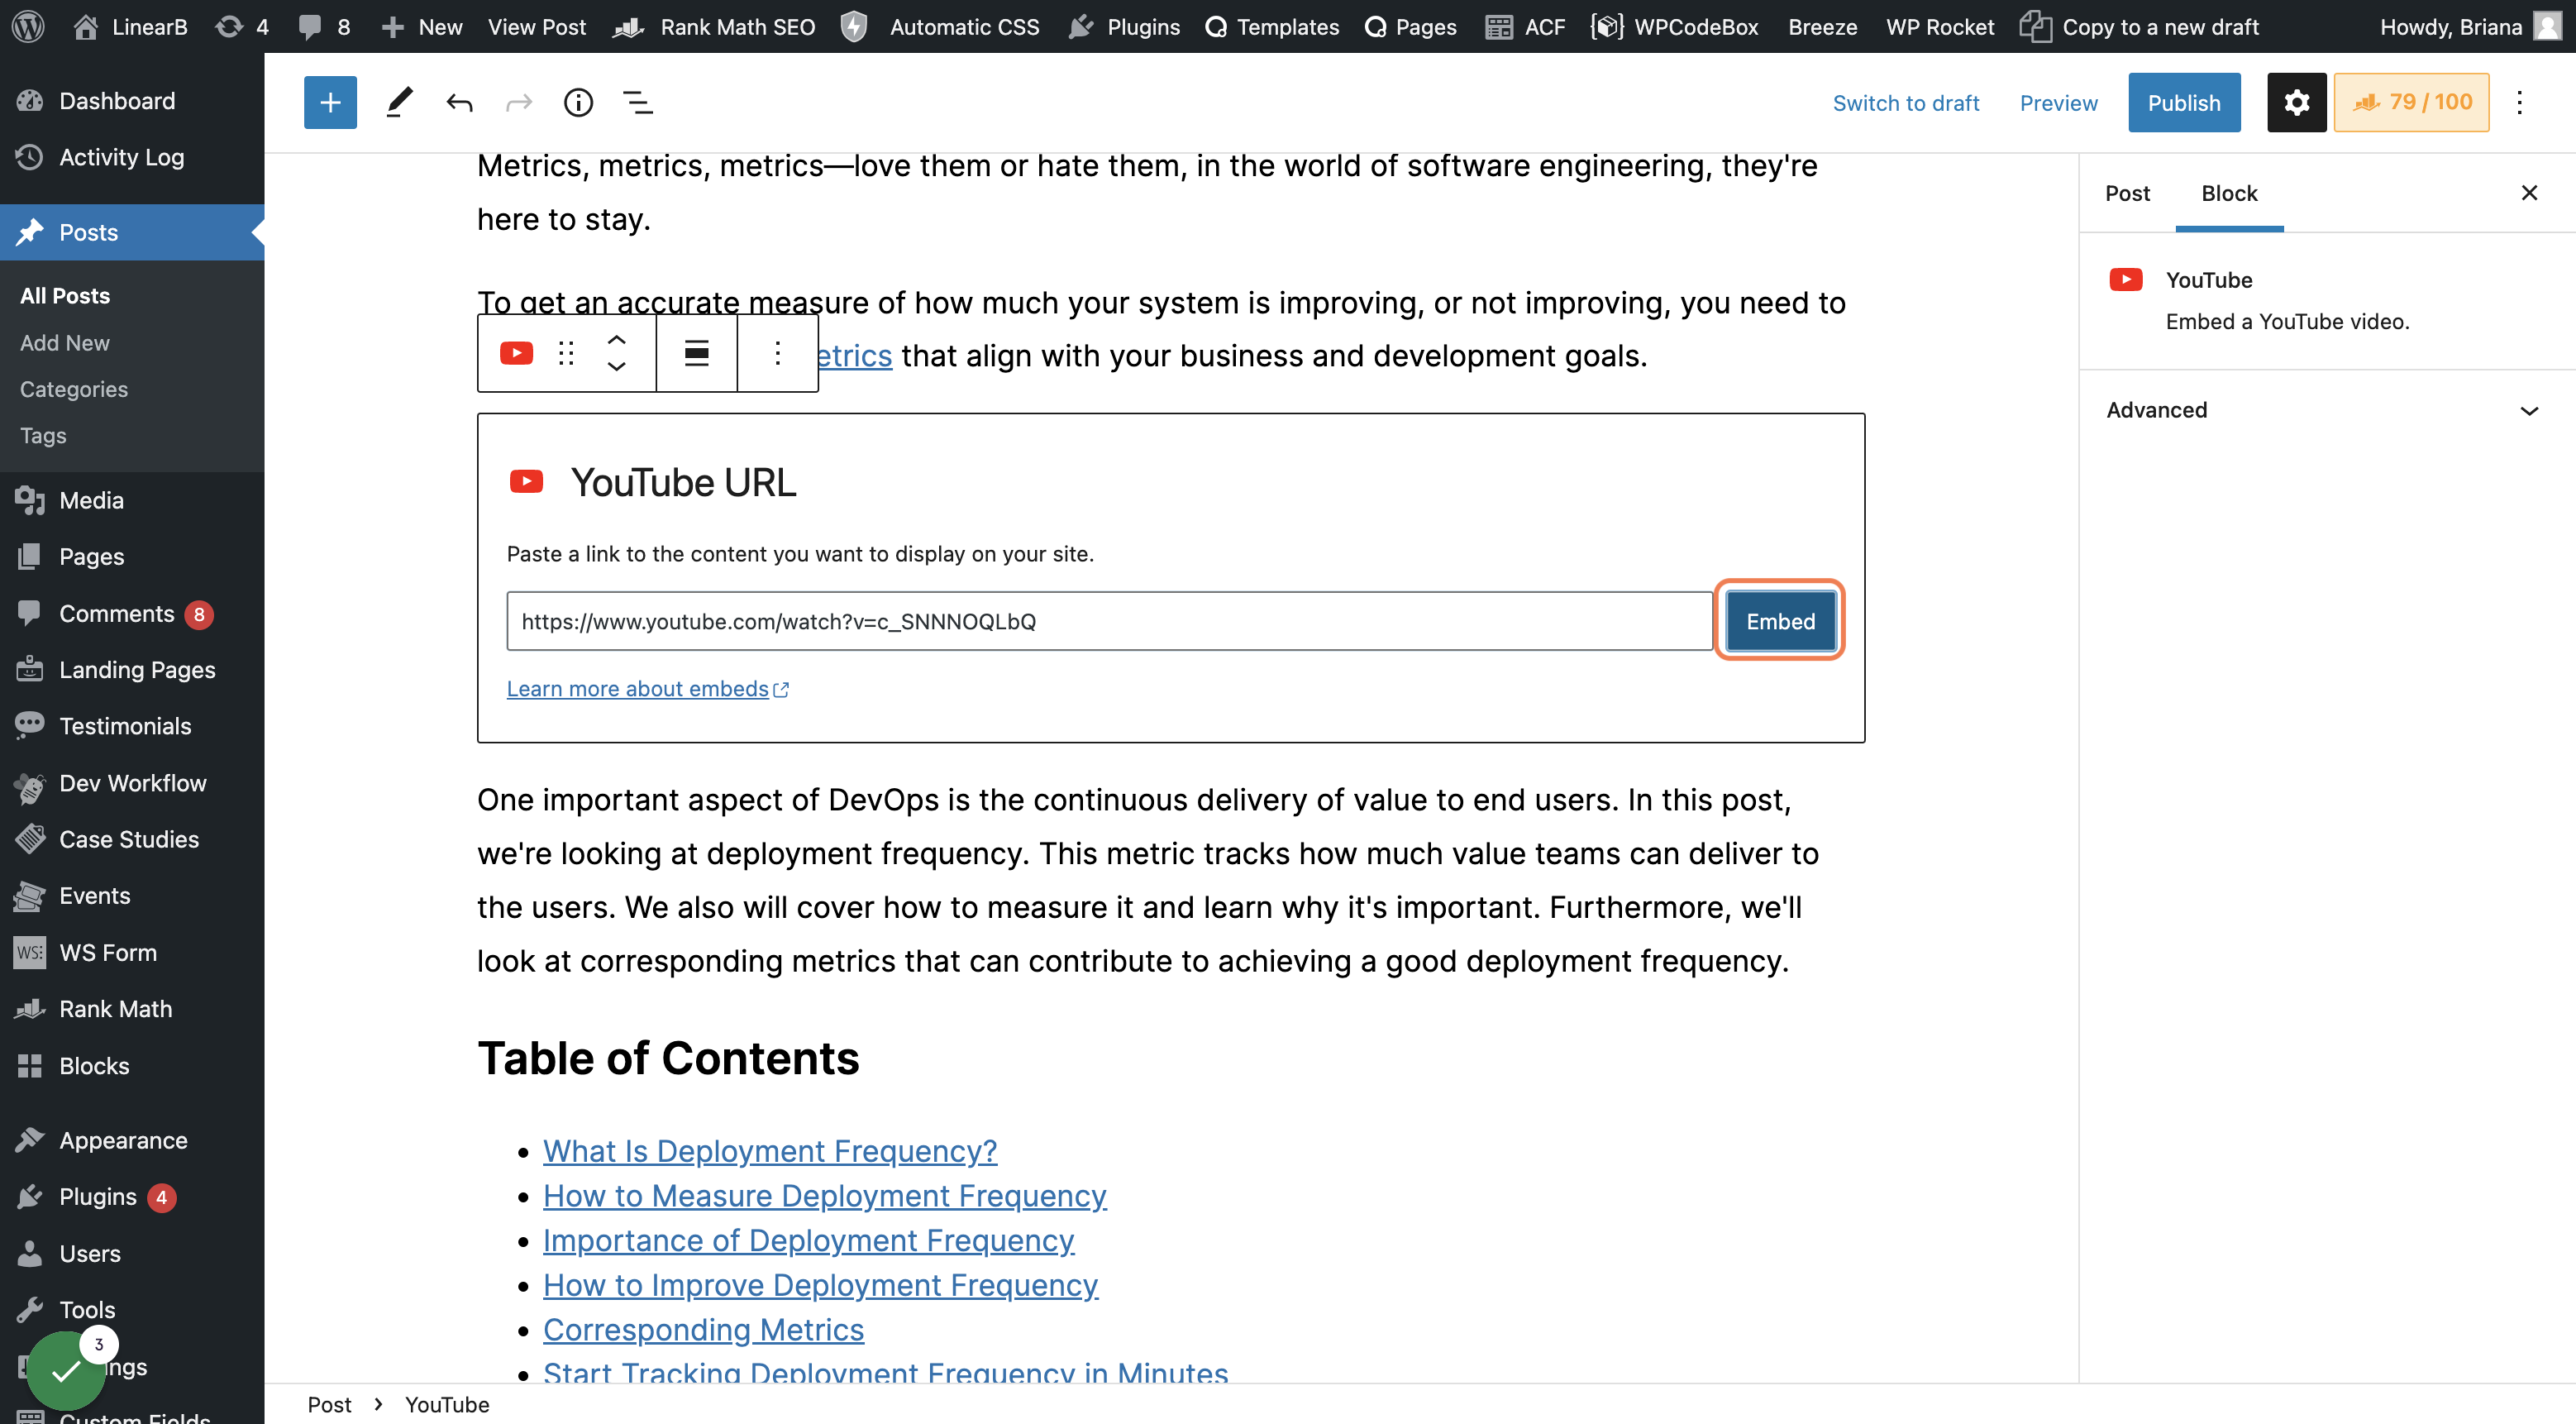Viewport: 2576px width, 1424px height.
Task: Toggle the block inserter plus button
Action: tap(330, 102)
